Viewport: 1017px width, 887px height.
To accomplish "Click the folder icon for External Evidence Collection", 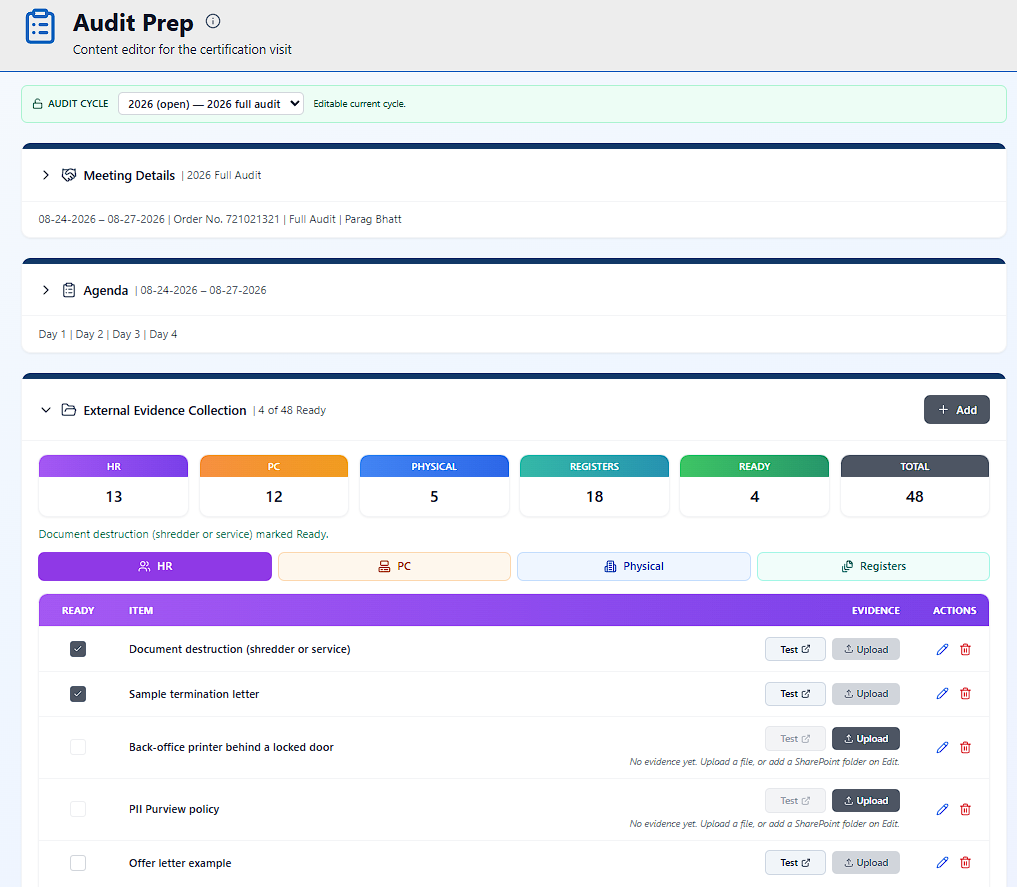I will pyautogui.click(x=69, y=410).
